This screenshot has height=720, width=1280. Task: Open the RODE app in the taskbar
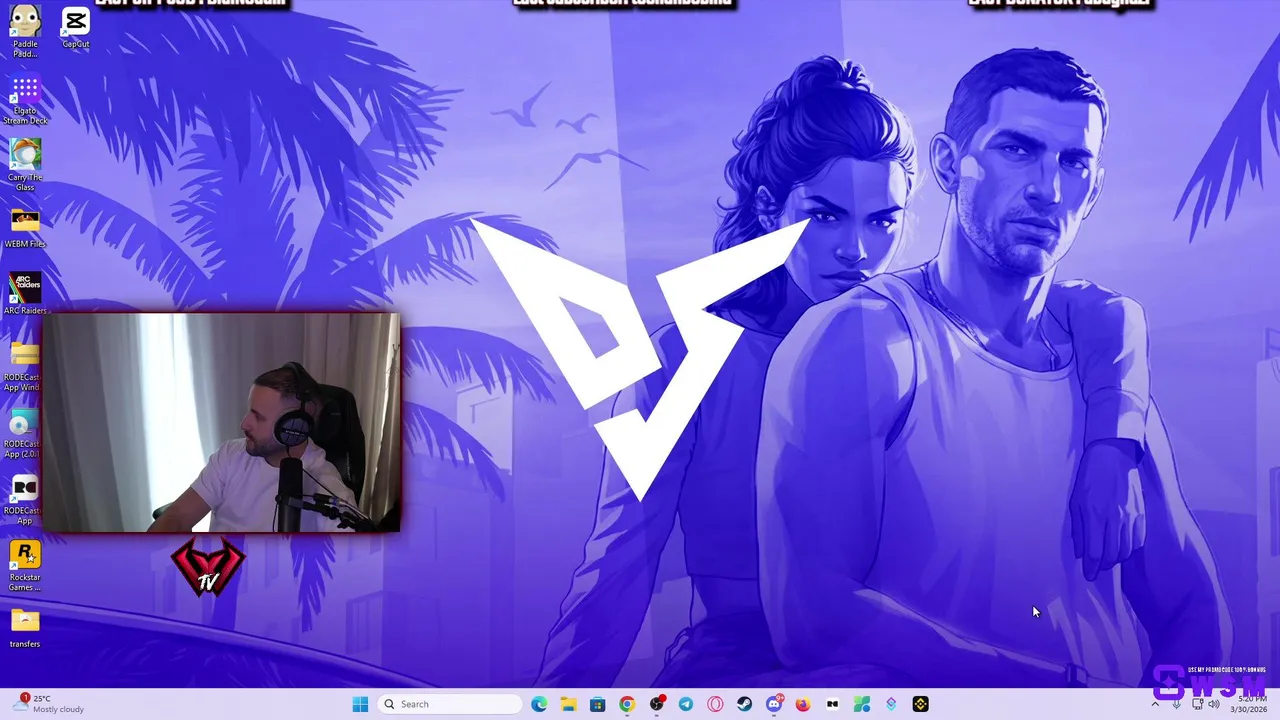[x=832, y=704]
